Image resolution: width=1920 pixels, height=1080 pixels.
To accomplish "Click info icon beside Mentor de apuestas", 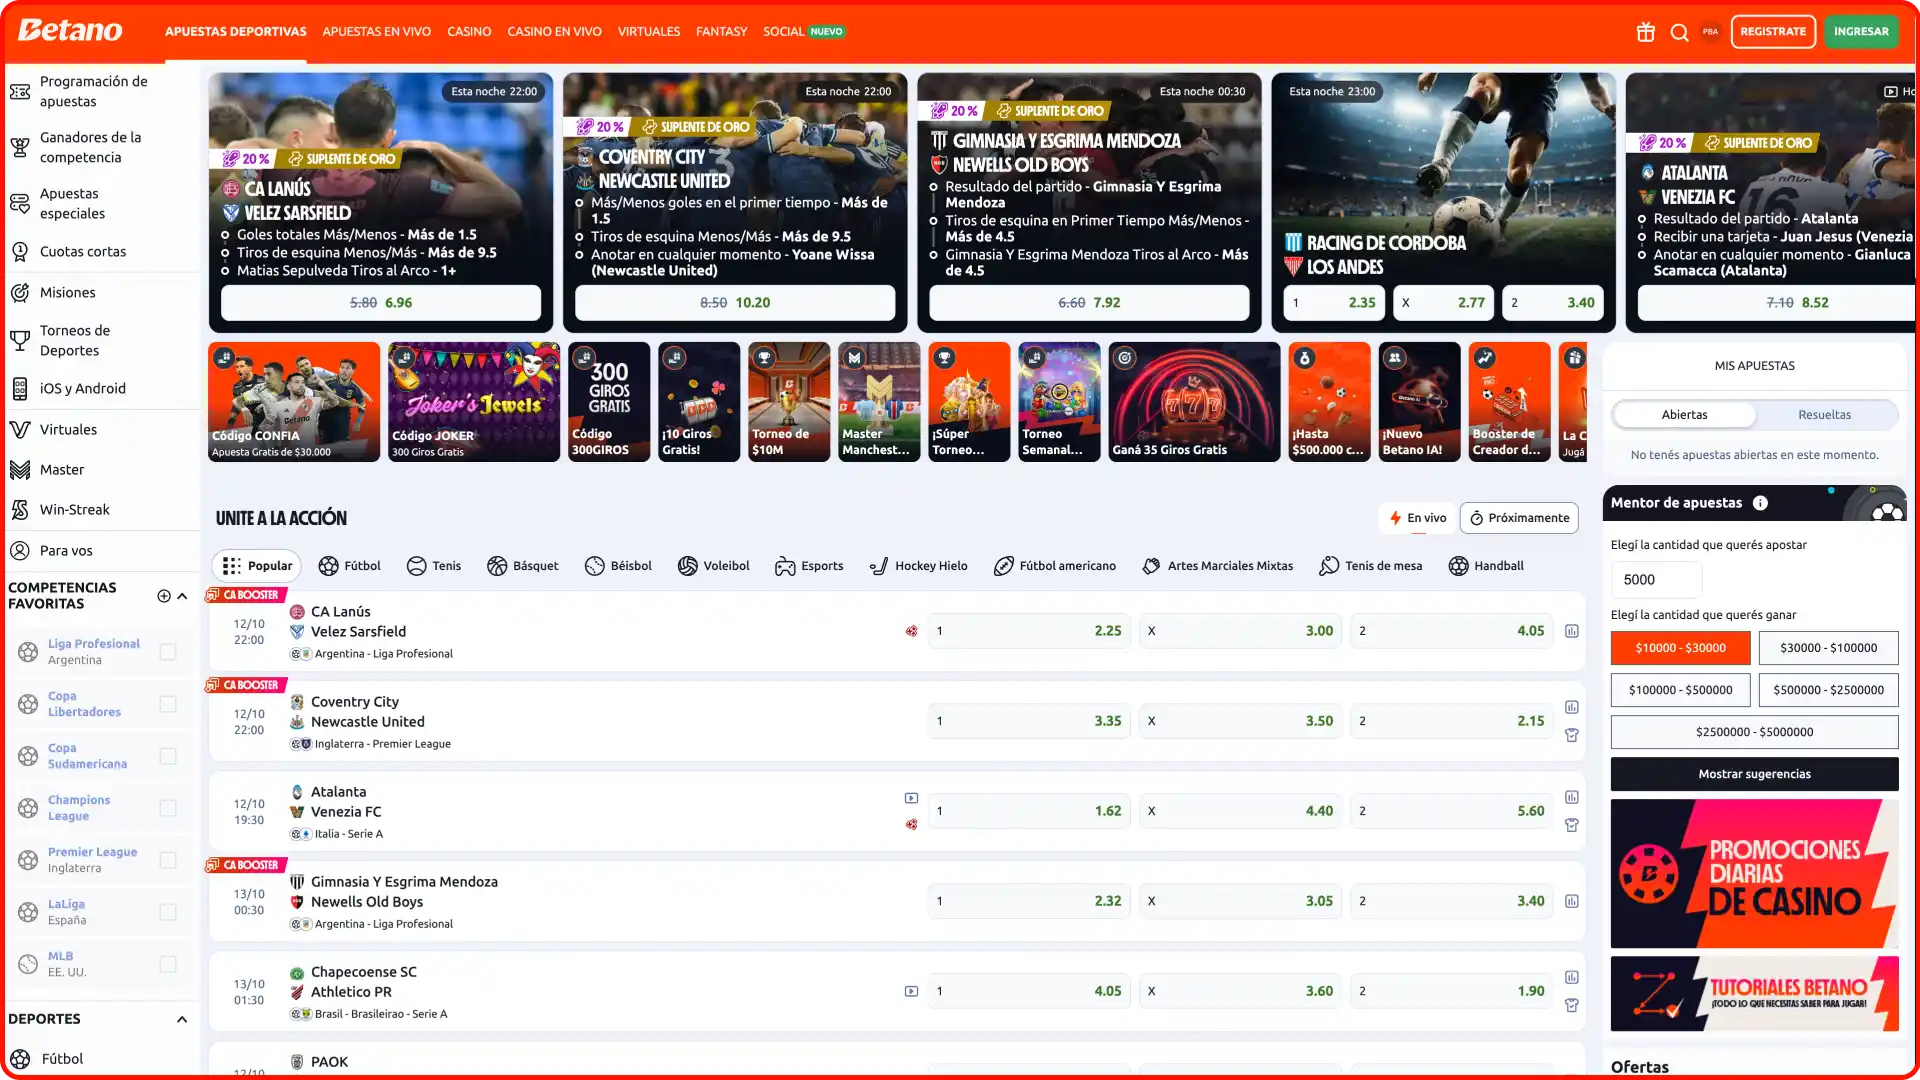I will [1760, 503].
